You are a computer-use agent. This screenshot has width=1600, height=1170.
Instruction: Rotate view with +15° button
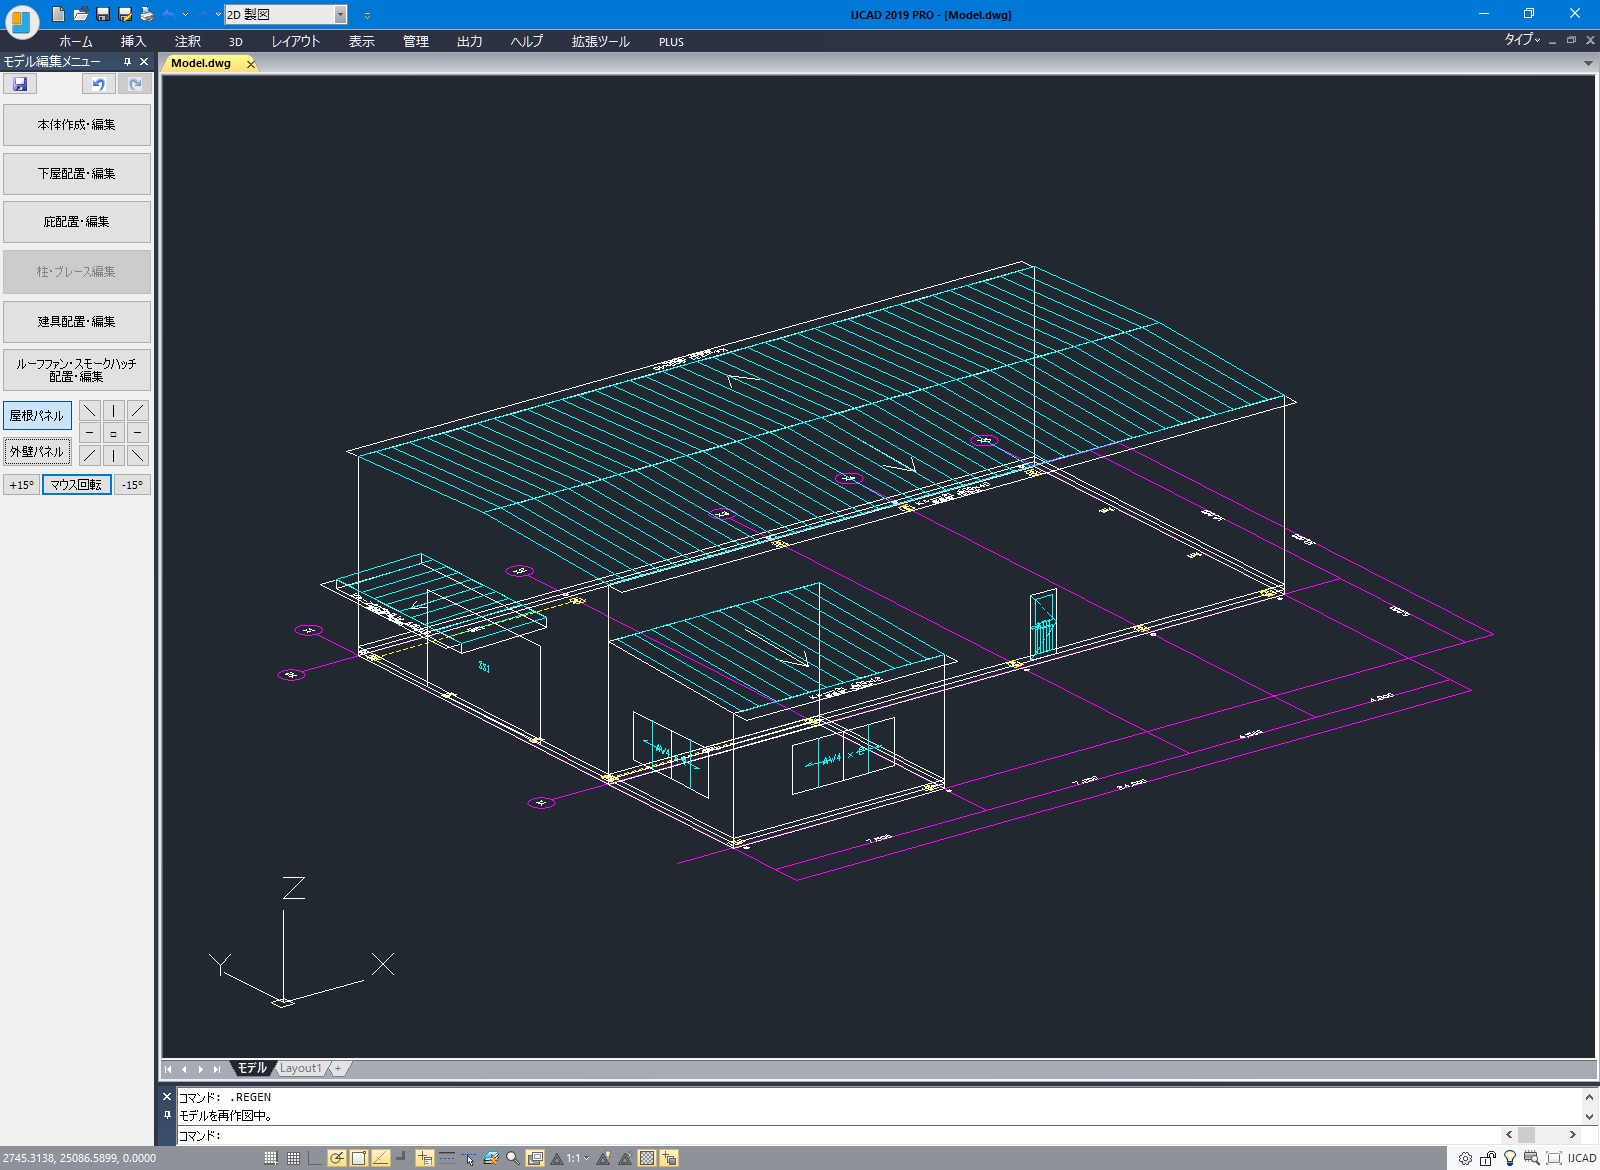pyautogui.click(x=21, y=485)
